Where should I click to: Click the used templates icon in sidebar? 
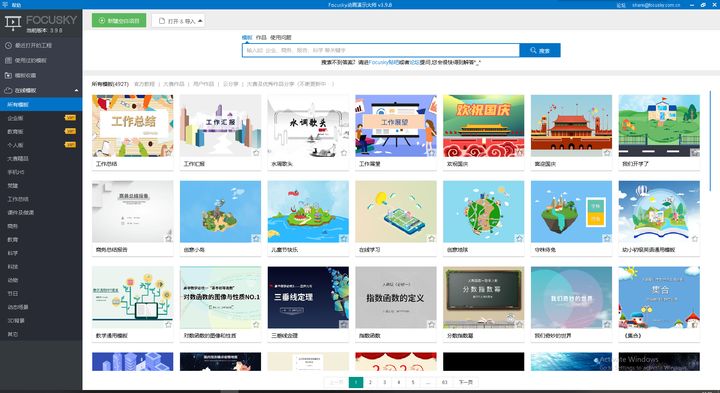[x=8, y=60]
